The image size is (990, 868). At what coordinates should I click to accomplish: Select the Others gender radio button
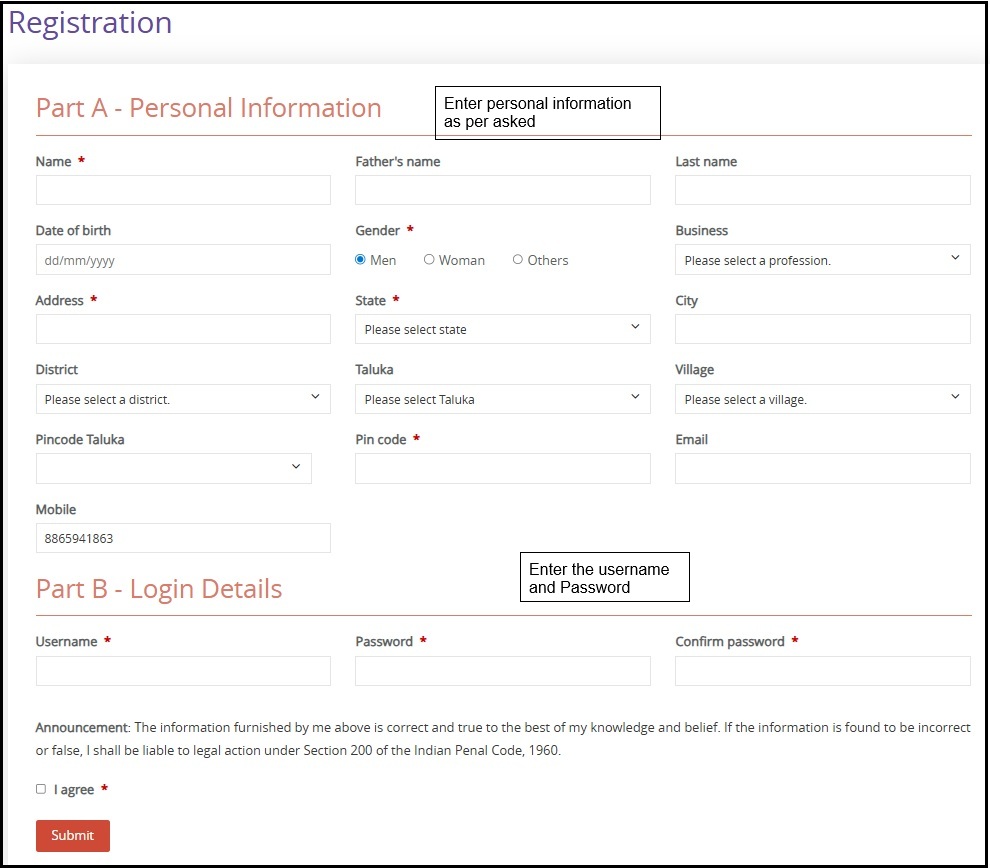518,260
